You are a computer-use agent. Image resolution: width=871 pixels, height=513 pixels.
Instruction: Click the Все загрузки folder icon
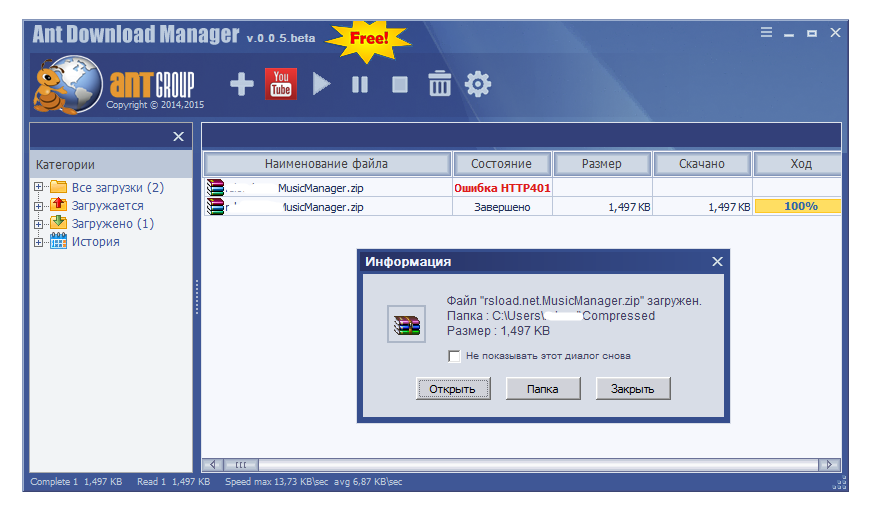[58, 187]
